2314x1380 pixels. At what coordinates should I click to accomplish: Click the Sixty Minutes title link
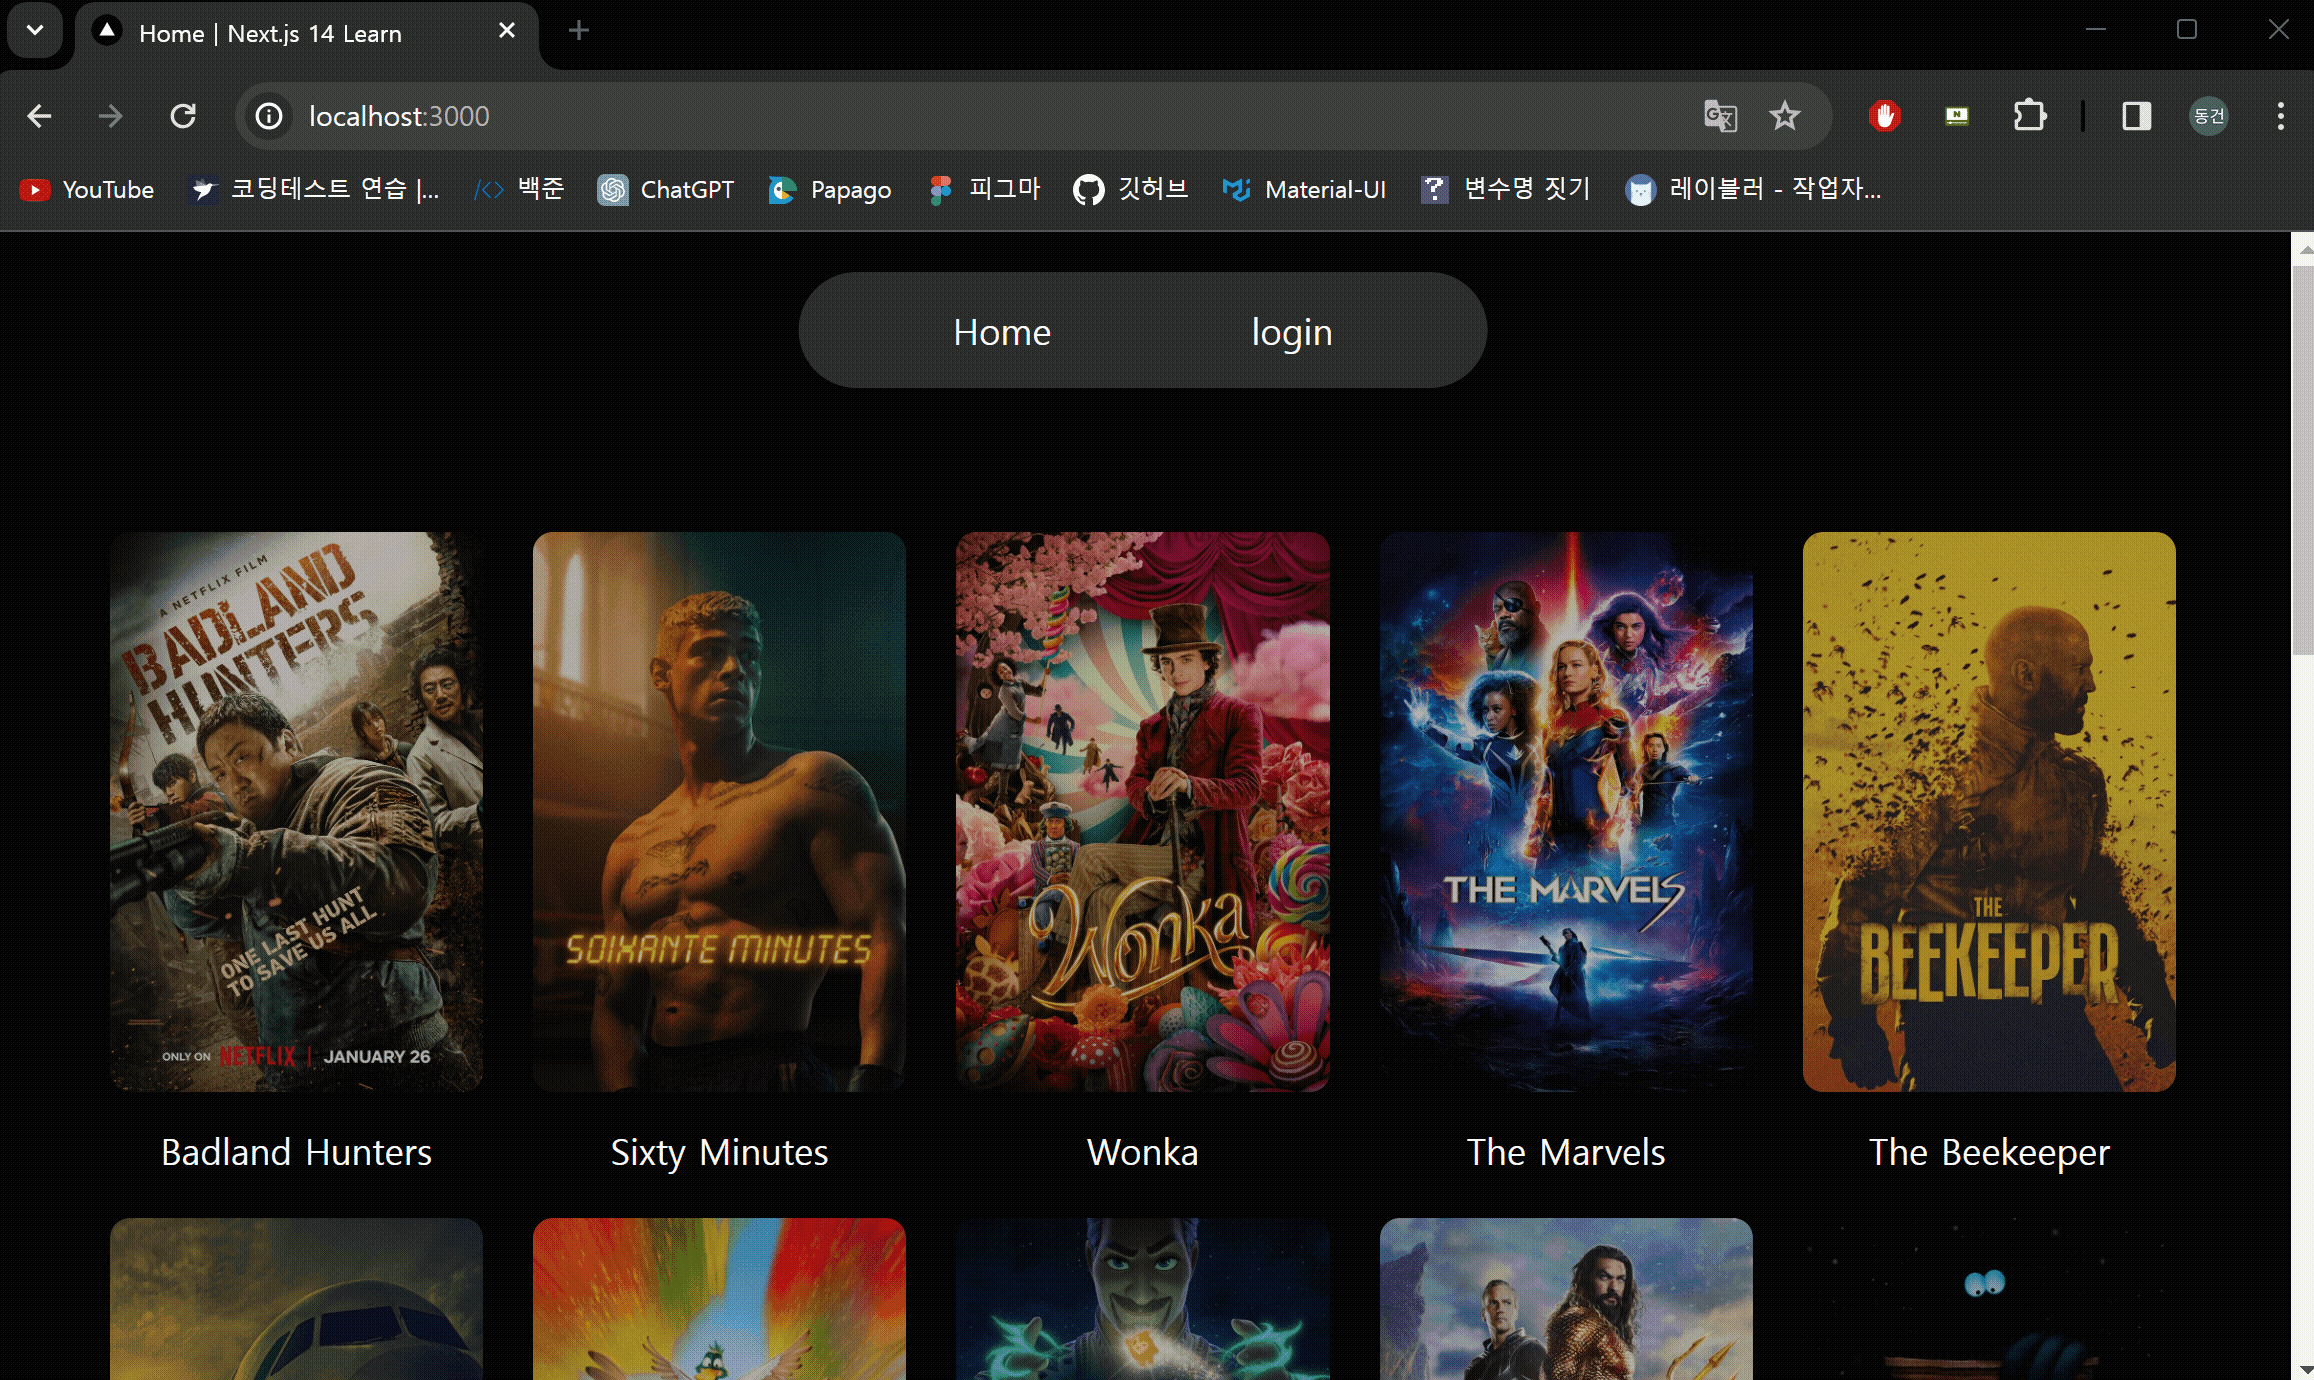[719, 1152]
